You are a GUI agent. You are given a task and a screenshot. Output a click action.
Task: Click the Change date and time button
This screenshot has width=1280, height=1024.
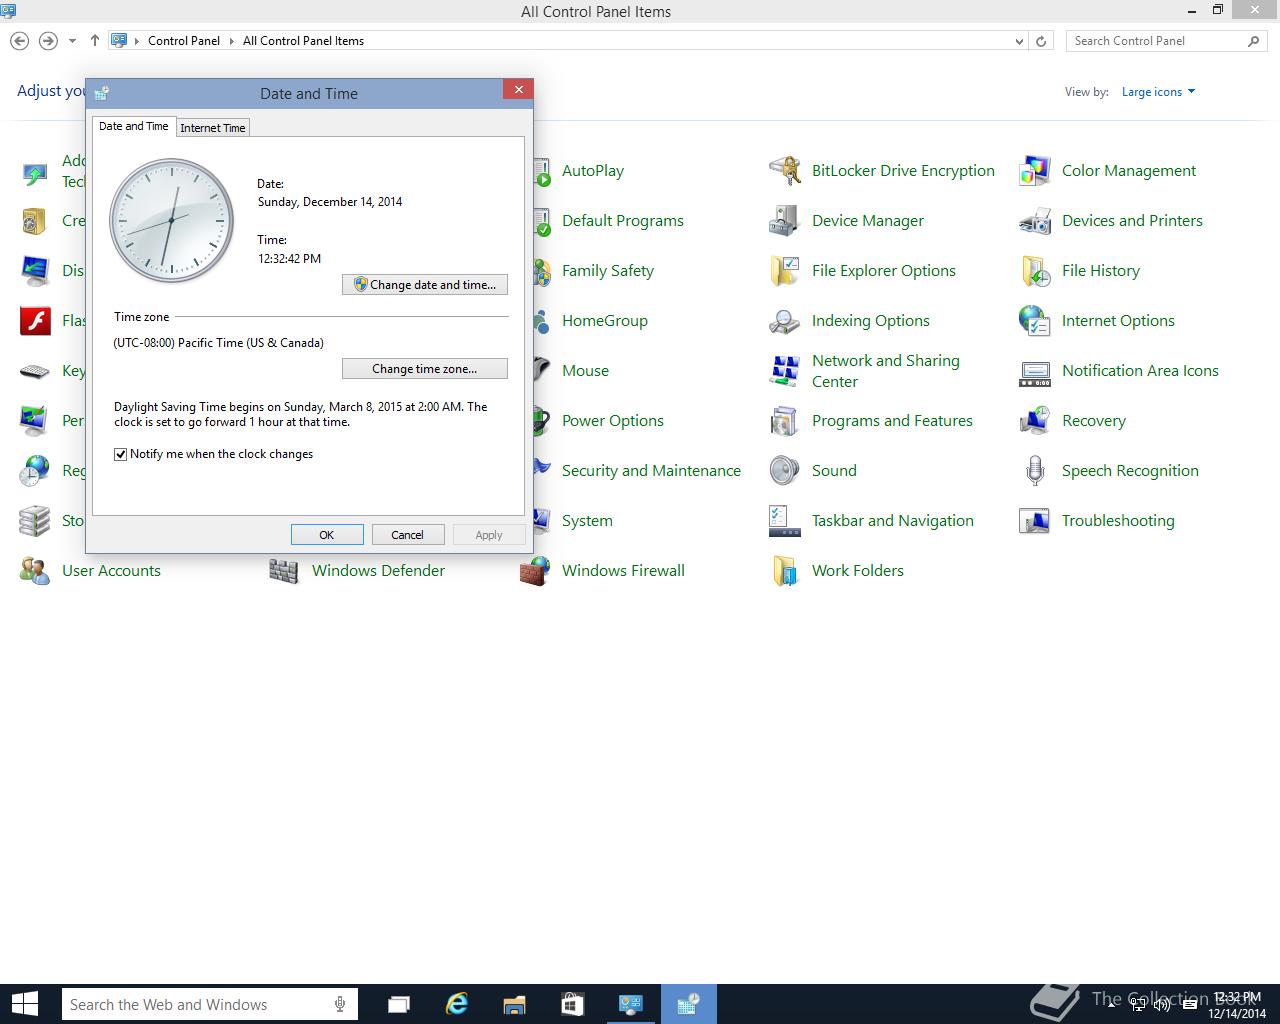coord(425,285)
